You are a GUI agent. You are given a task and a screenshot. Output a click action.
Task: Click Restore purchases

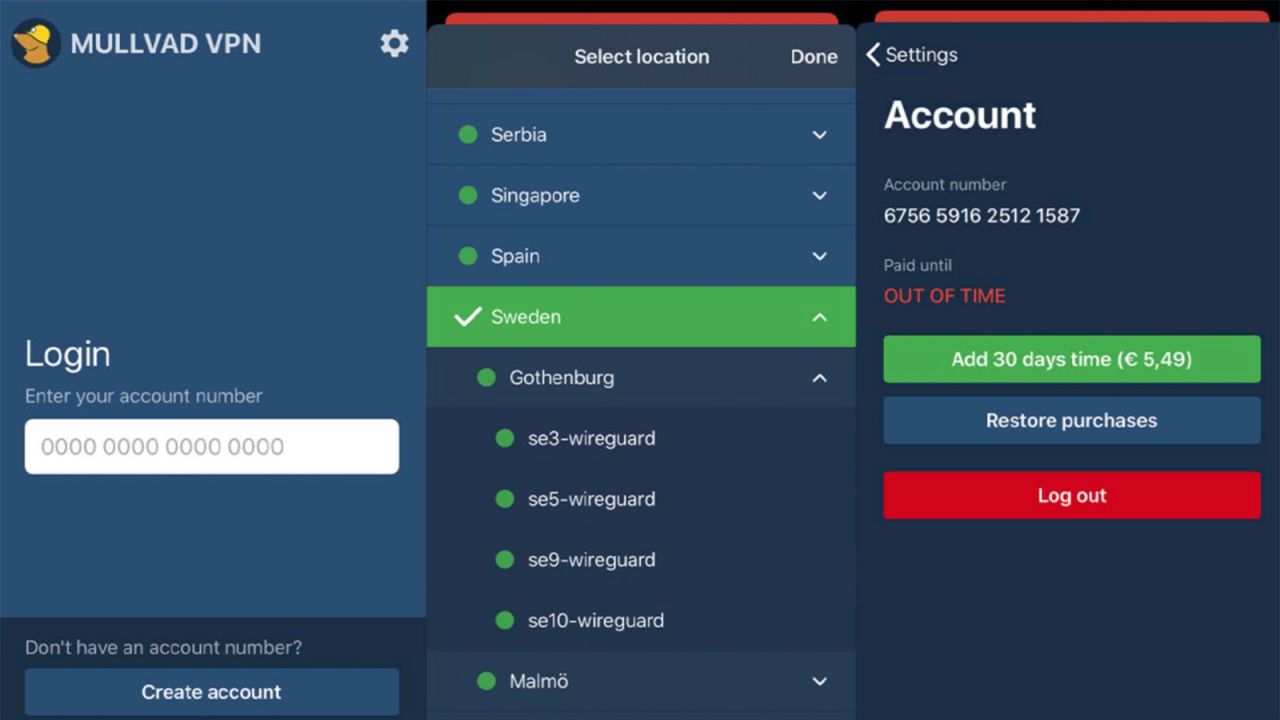[1072, 420]
